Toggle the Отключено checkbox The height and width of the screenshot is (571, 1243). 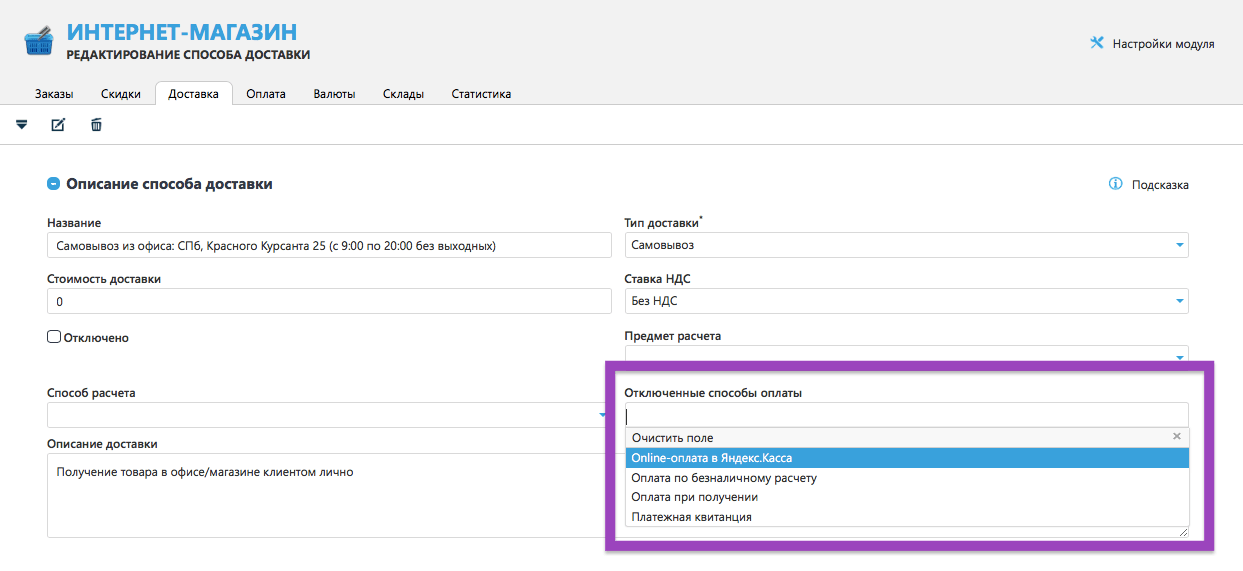coord(54,337)
